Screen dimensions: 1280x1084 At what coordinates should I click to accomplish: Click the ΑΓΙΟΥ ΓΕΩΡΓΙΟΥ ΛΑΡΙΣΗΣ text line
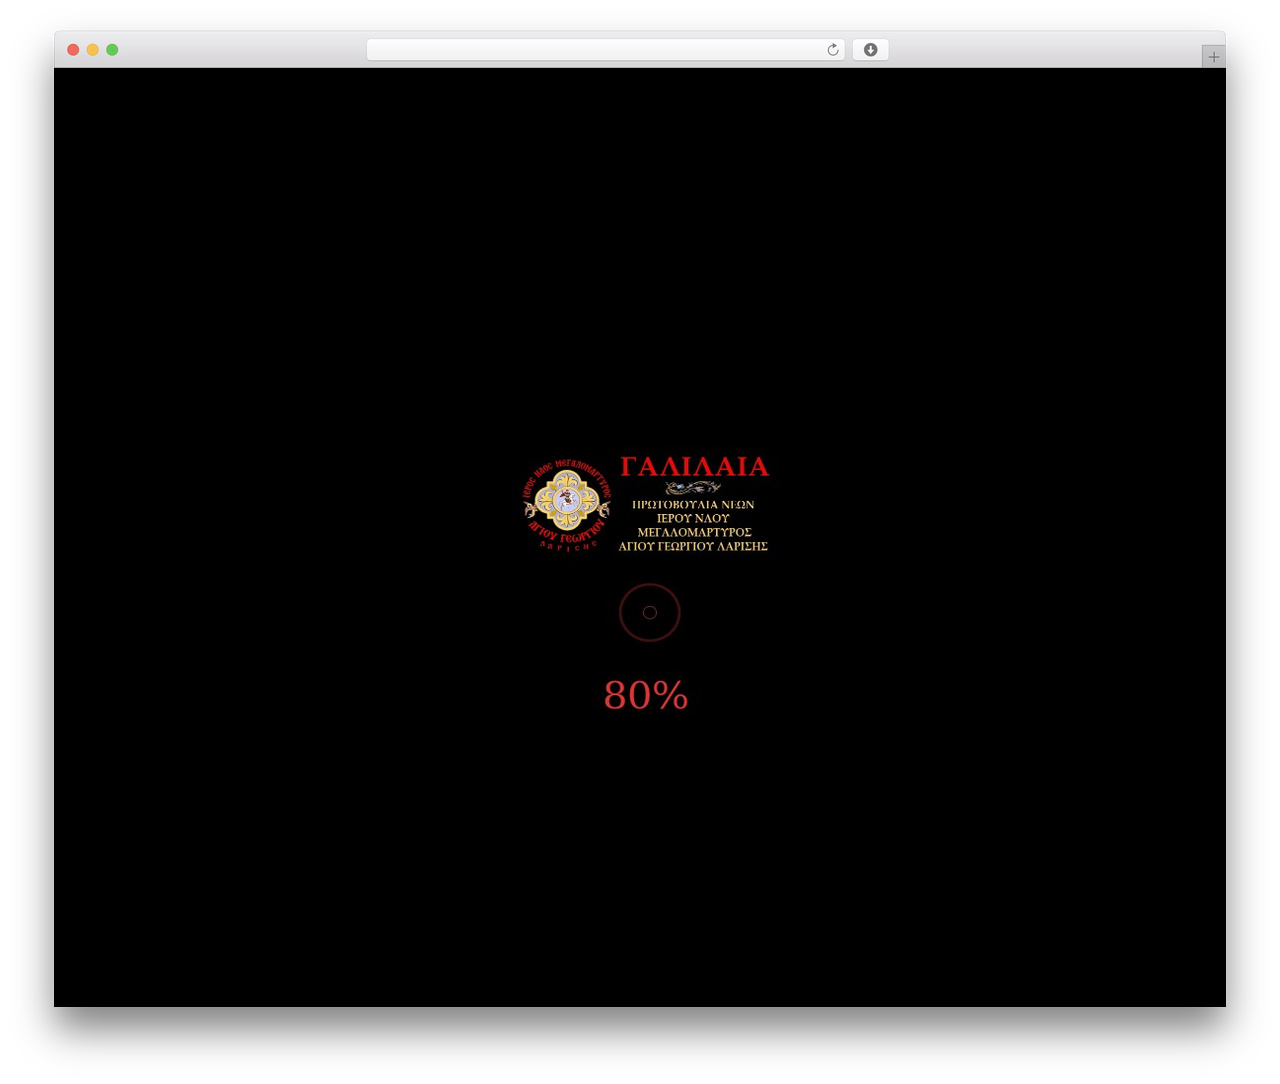tap(693, 547)
